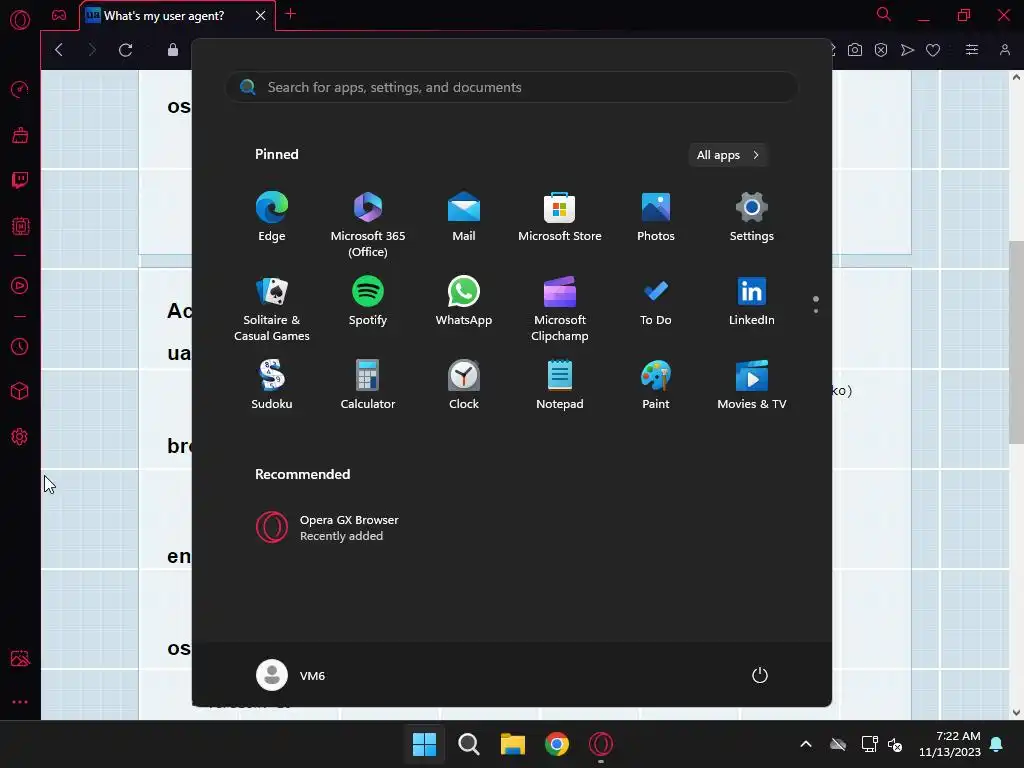Screen dimensions: 1024x768
Task: Open Twitch panel in sidebar
Action: tap(20, 180)
